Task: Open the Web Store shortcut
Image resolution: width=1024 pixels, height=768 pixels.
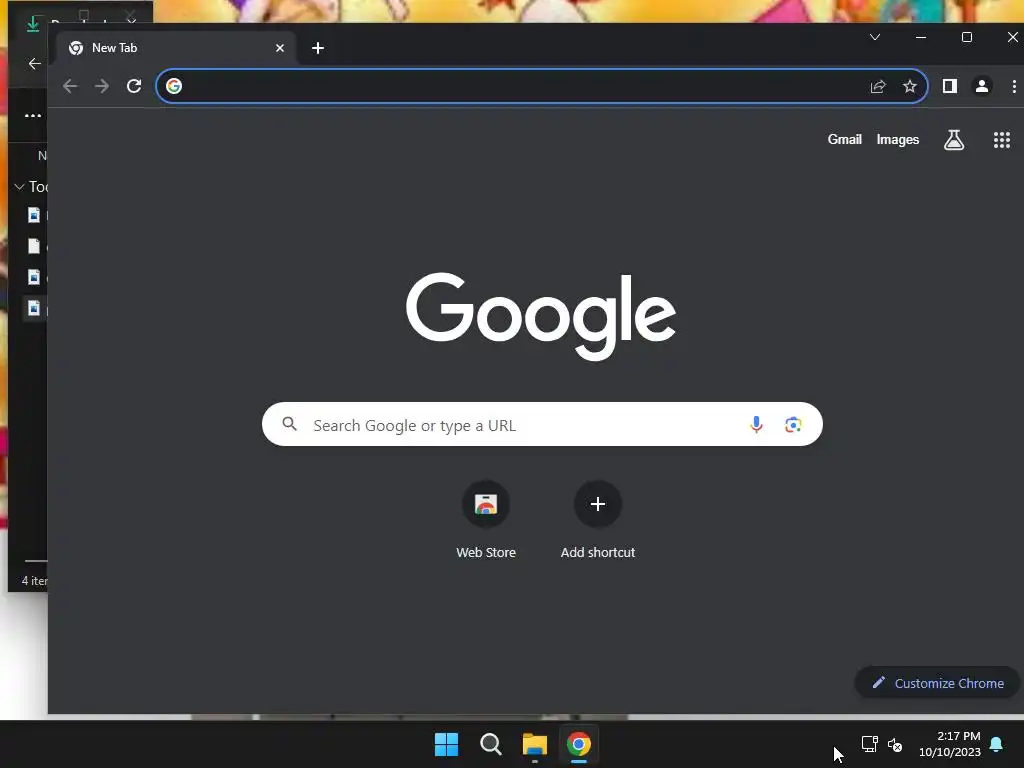Action: (486, 520)
